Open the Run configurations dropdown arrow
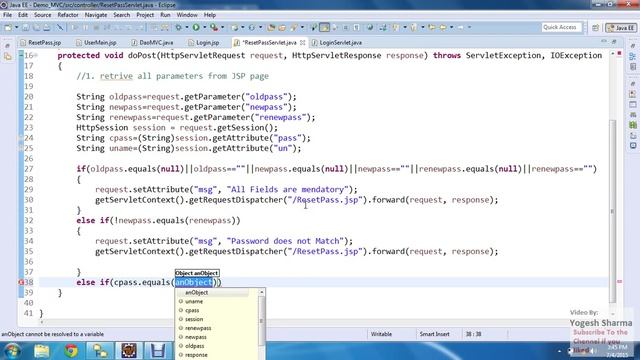Viewport: 640px width, 360px height. (x=204, y=27)
